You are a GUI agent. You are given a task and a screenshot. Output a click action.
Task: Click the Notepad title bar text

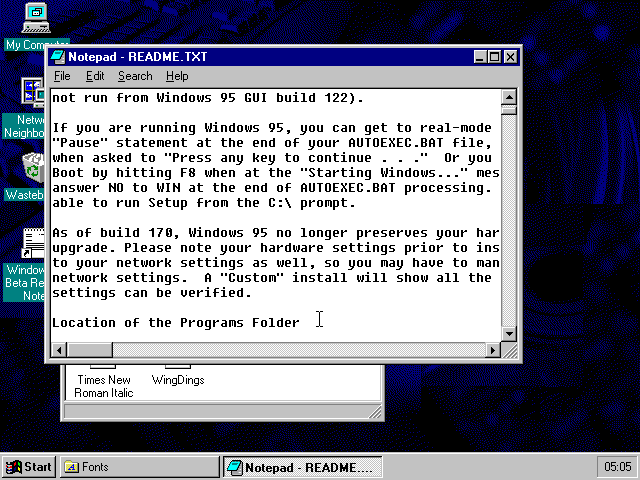[x=138, y=57]
